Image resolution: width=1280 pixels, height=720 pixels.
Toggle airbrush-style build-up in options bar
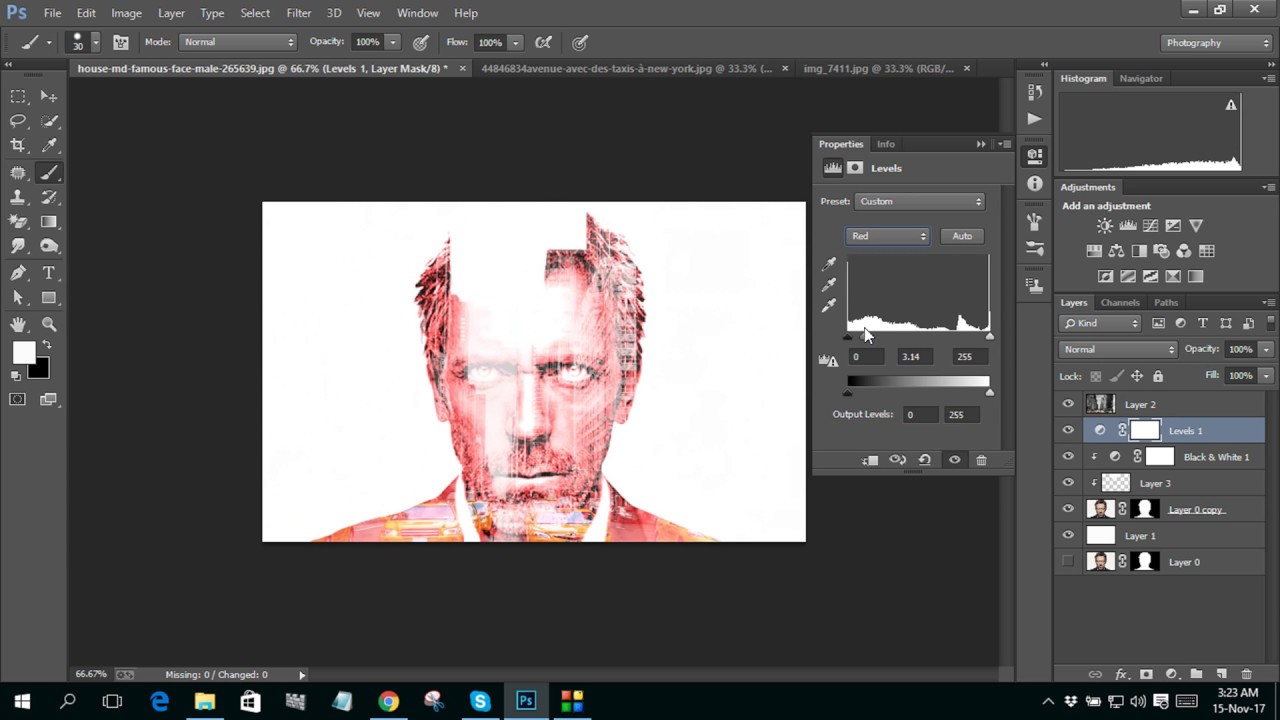[543, 42]
